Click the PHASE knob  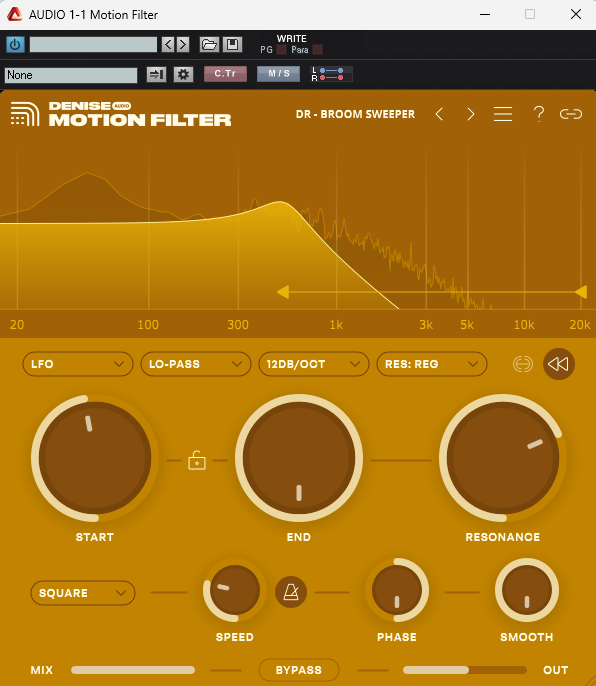pos(397,590)
